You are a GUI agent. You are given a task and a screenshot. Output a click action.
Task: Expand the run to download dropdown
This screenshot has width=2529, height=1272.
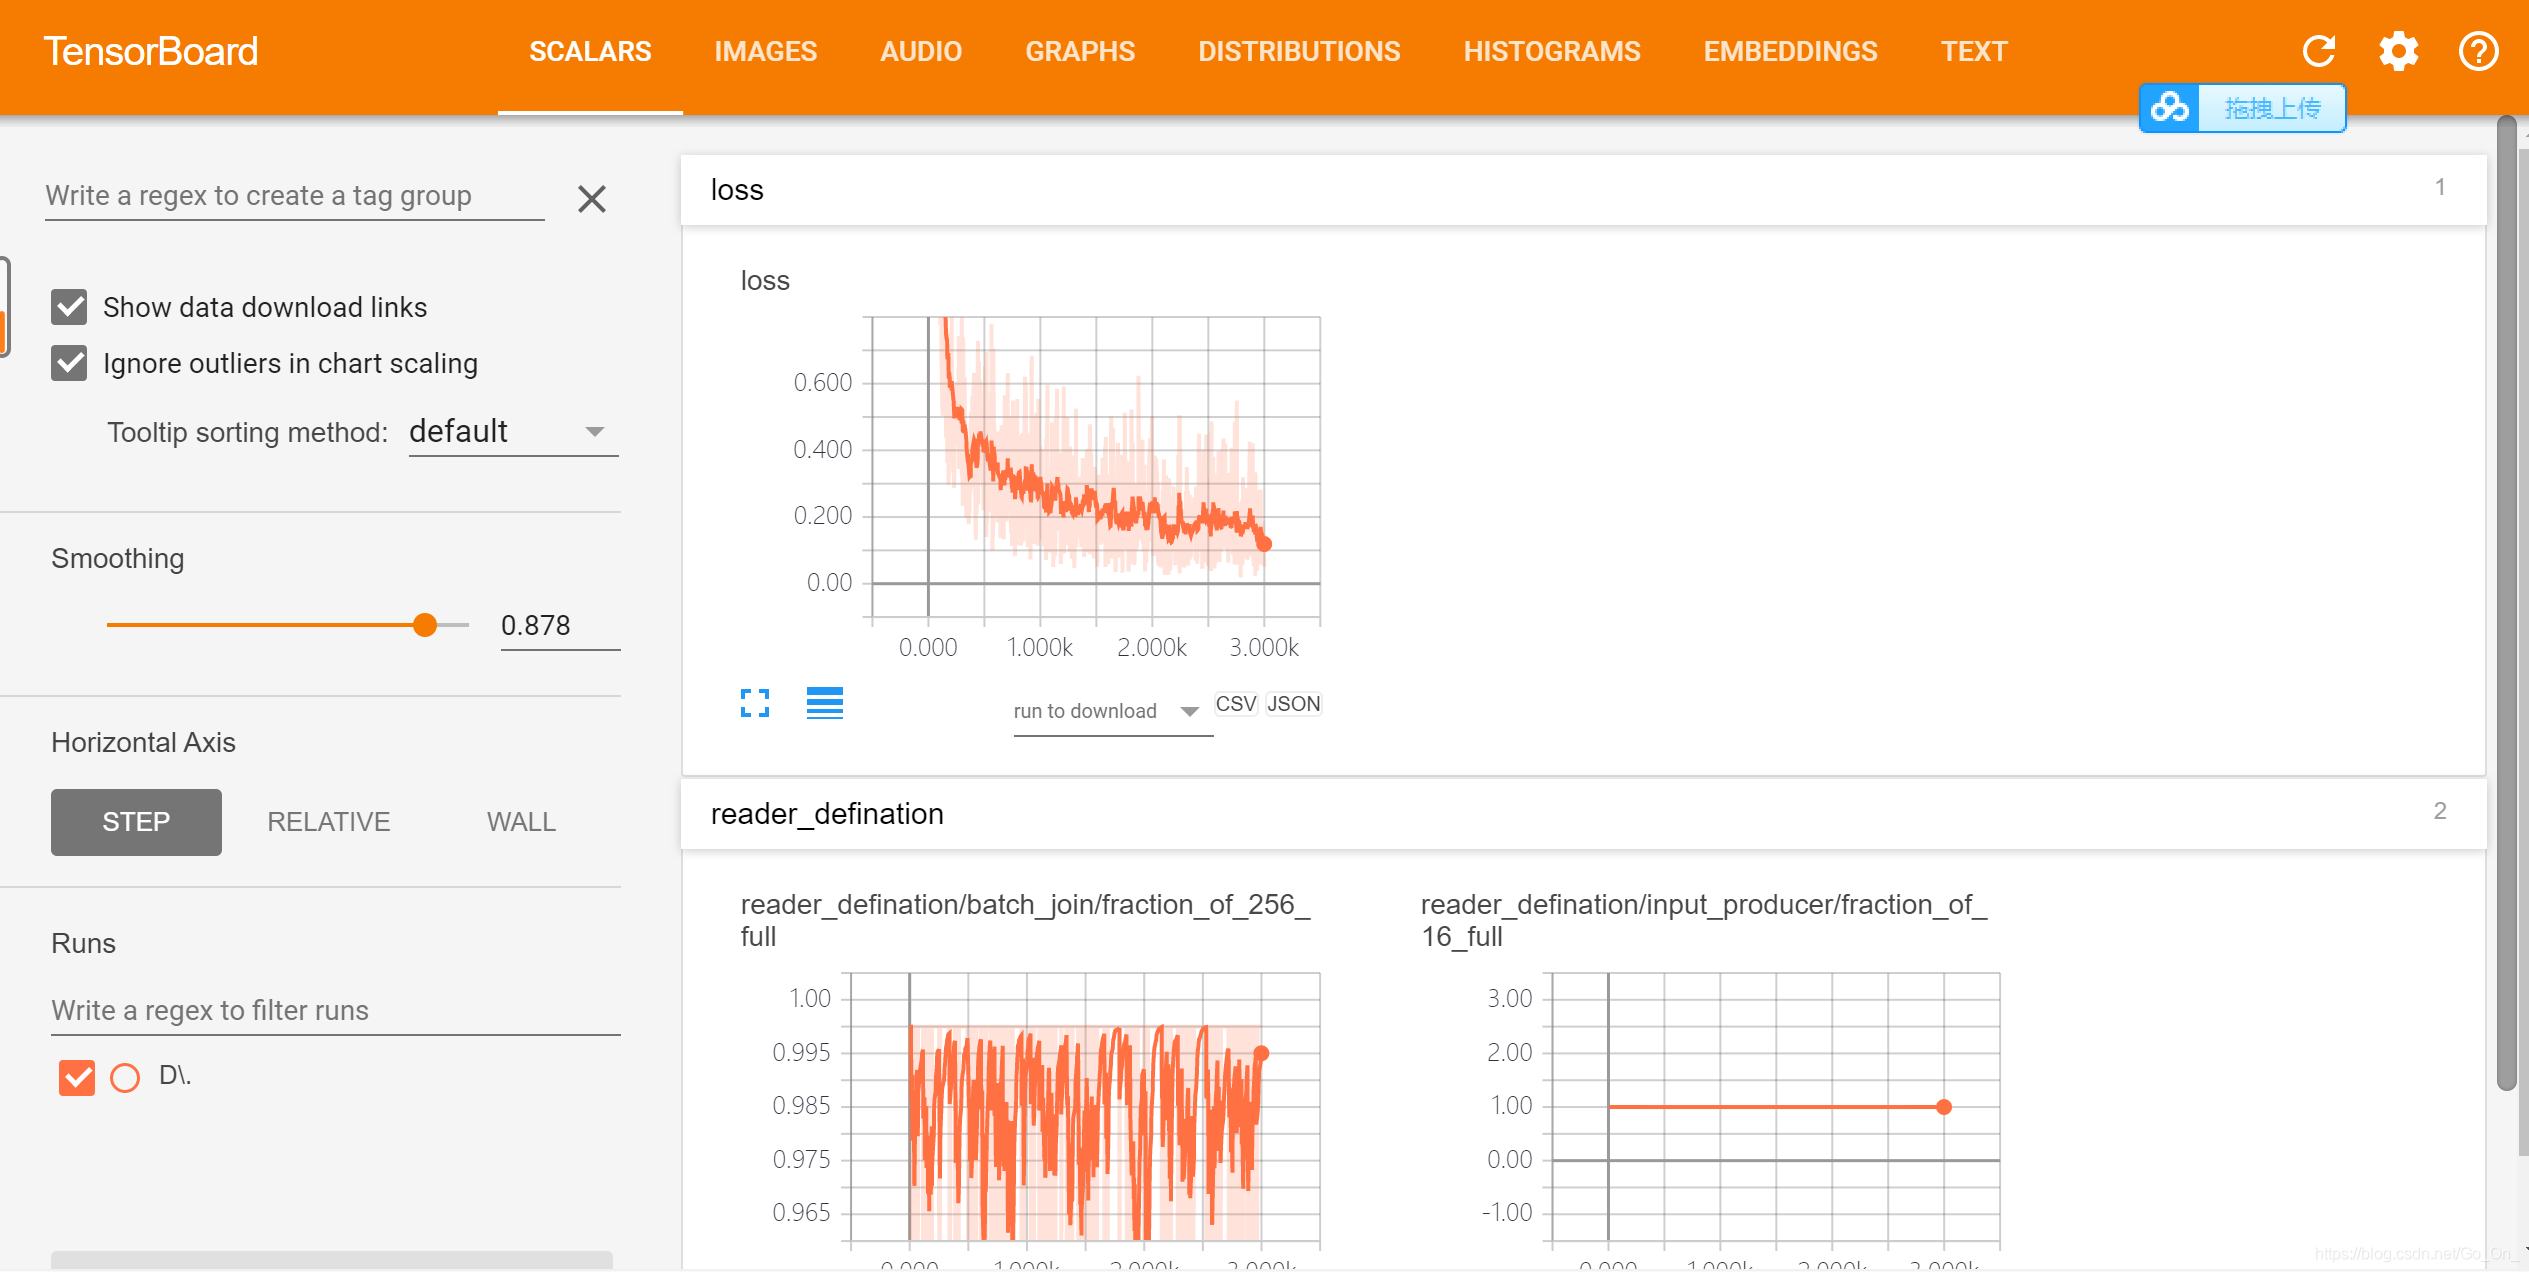(x=1189, y=709)
